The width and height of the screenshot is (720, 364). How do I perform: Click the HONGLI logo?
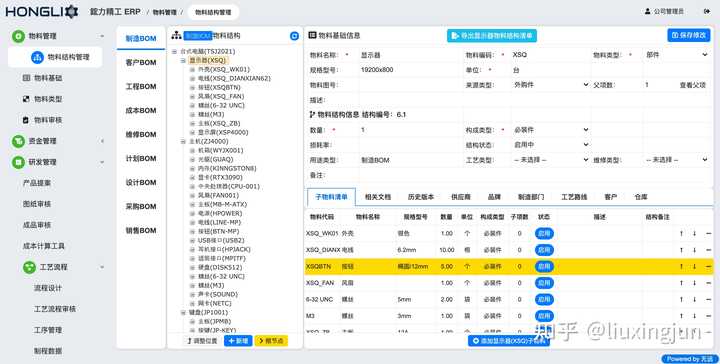pyautogui.click(x=42, y=11)
